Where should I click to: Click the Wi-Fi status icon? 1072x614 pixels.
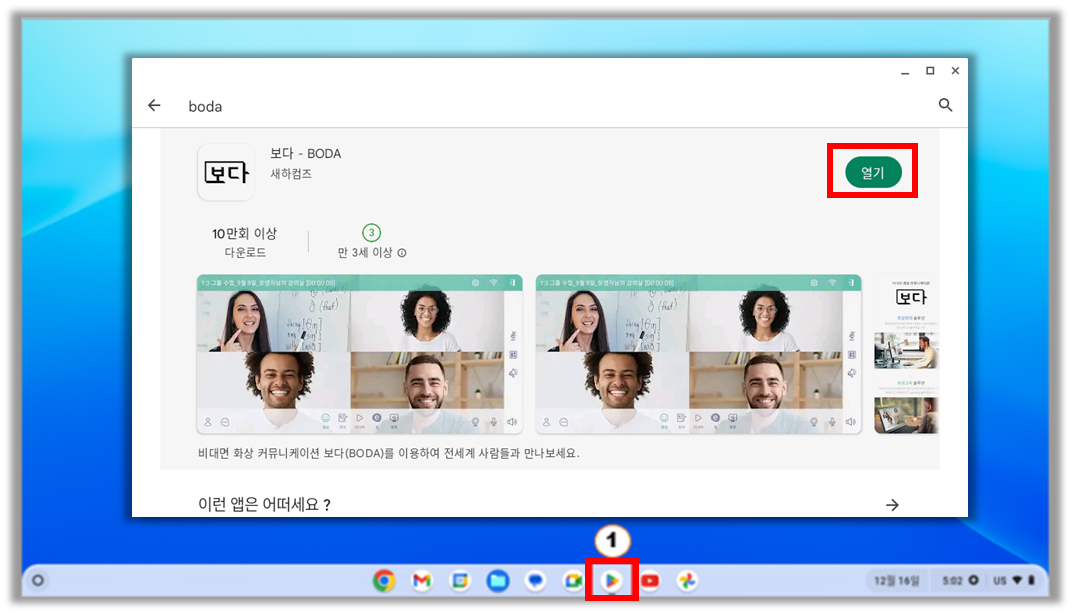tap(1017, 580)
